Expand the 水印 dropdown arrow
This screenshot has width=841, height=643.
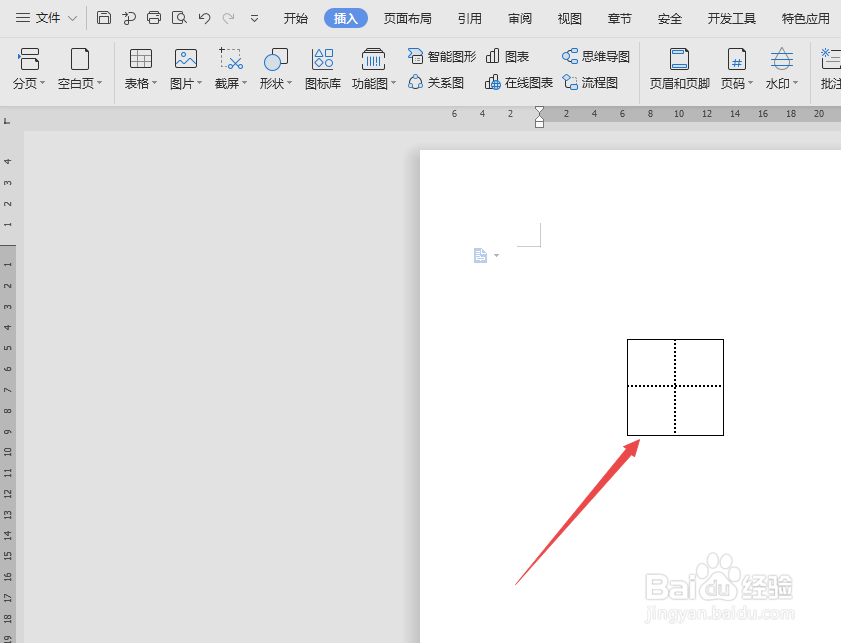tap(795, 83)
